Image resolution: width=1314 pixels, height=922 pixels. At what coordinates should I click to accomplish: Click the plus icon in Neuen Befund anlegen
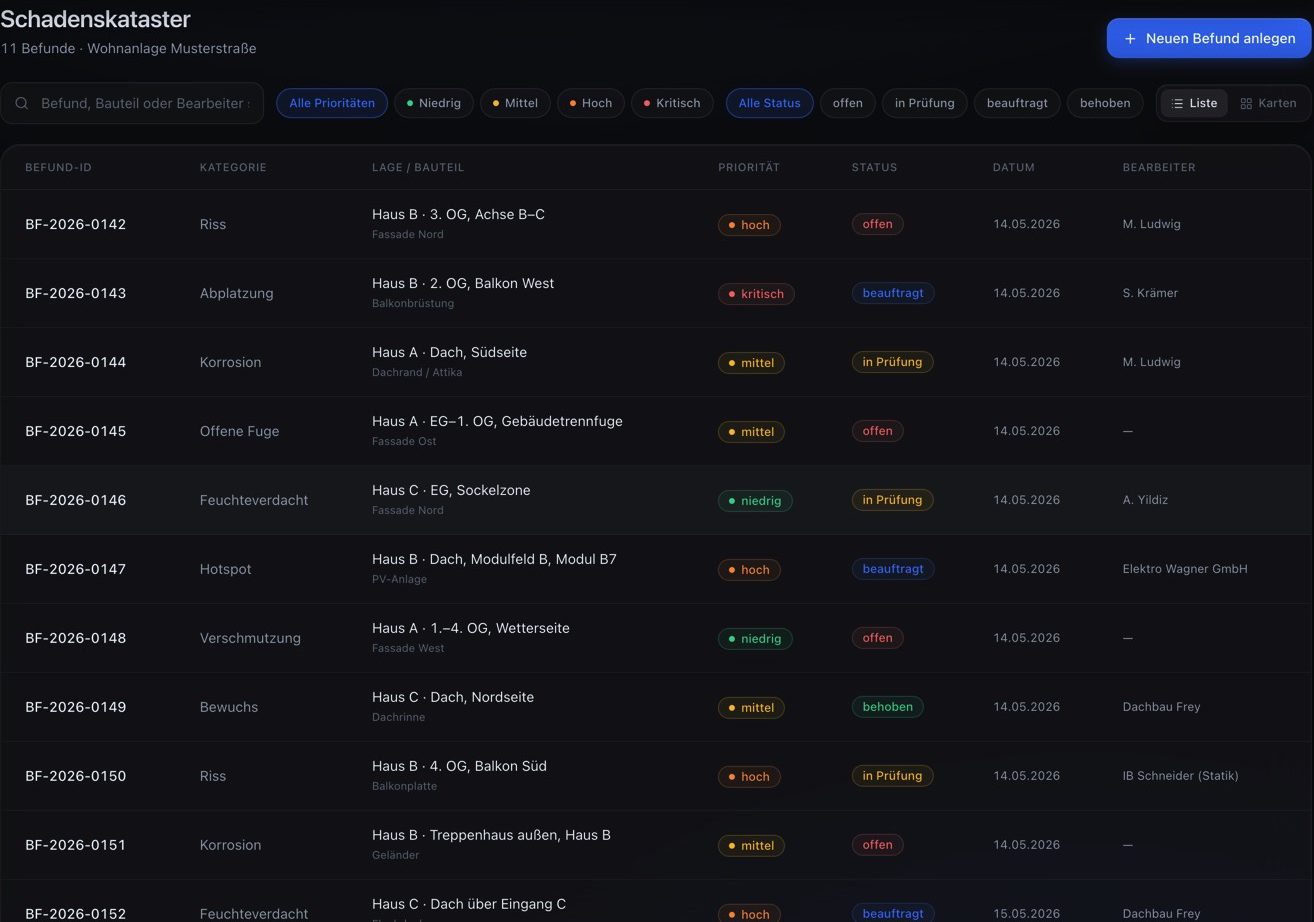coord(1130,38)
